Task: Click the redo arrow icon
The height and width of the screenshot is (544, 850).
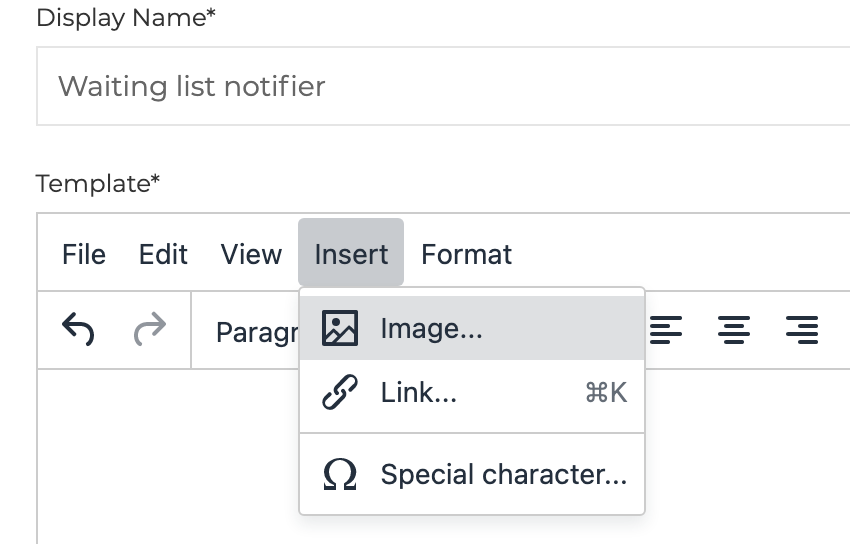Action: (x=149, y=329)
